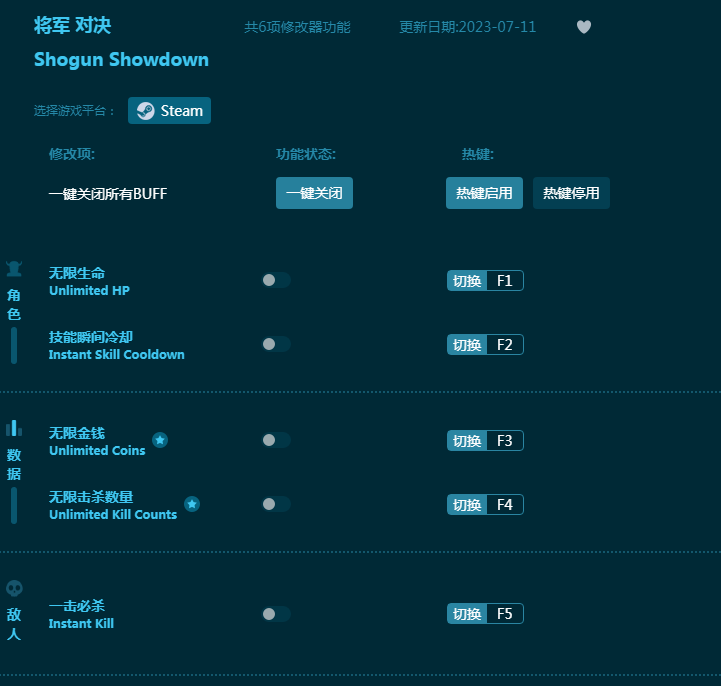Click the heart favorite icon

(584, 27)
